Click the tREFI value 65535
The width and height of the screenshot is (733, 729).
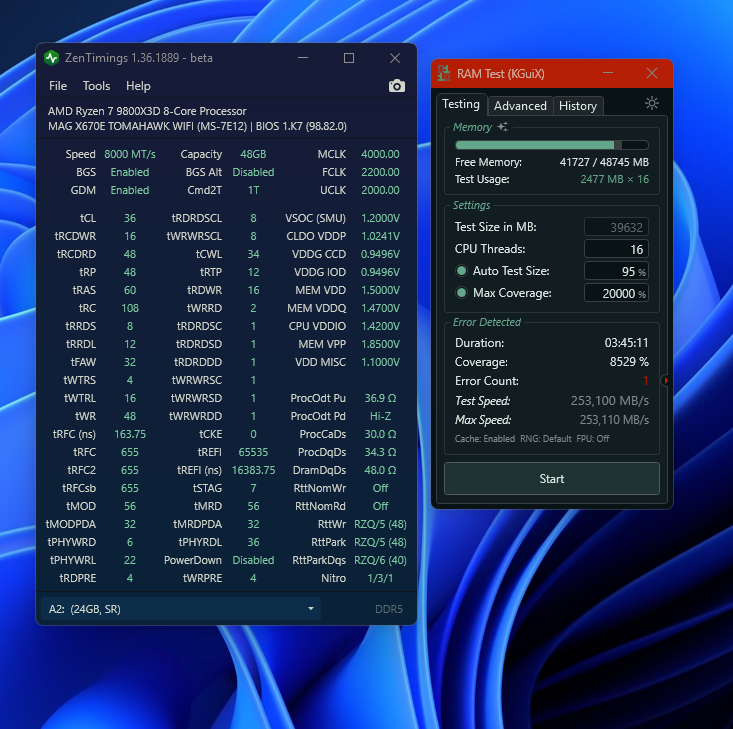pos(253,452)
